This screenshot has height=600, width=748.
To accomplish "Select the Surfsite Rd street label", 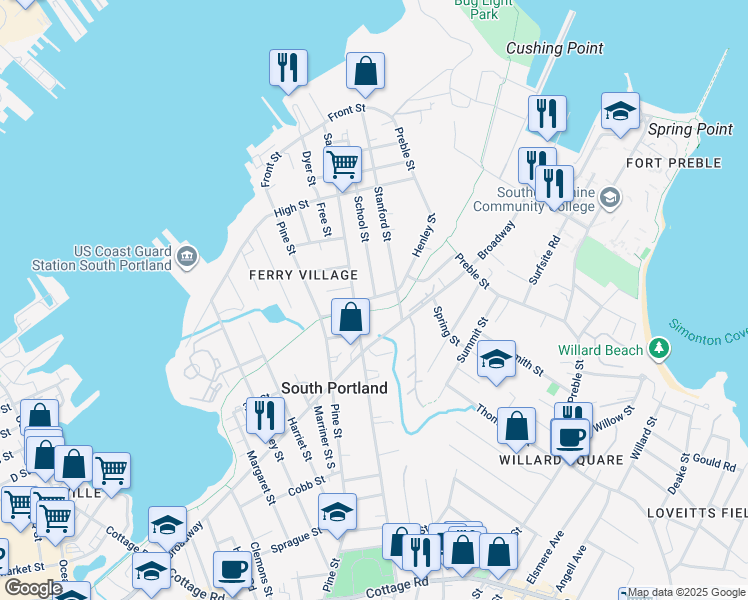I will pyautogui.click(x=544, y=260).
